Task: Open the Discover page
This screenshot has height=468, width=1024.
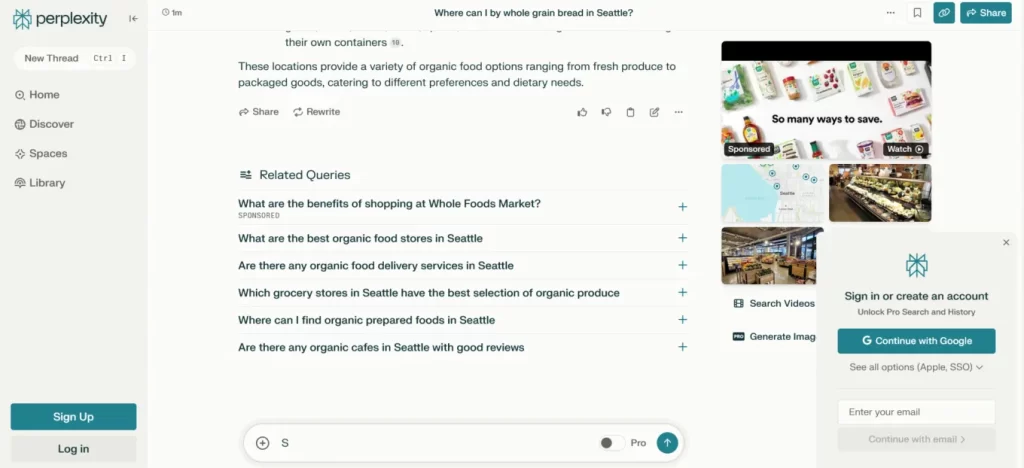Action: tap(50, 124)
